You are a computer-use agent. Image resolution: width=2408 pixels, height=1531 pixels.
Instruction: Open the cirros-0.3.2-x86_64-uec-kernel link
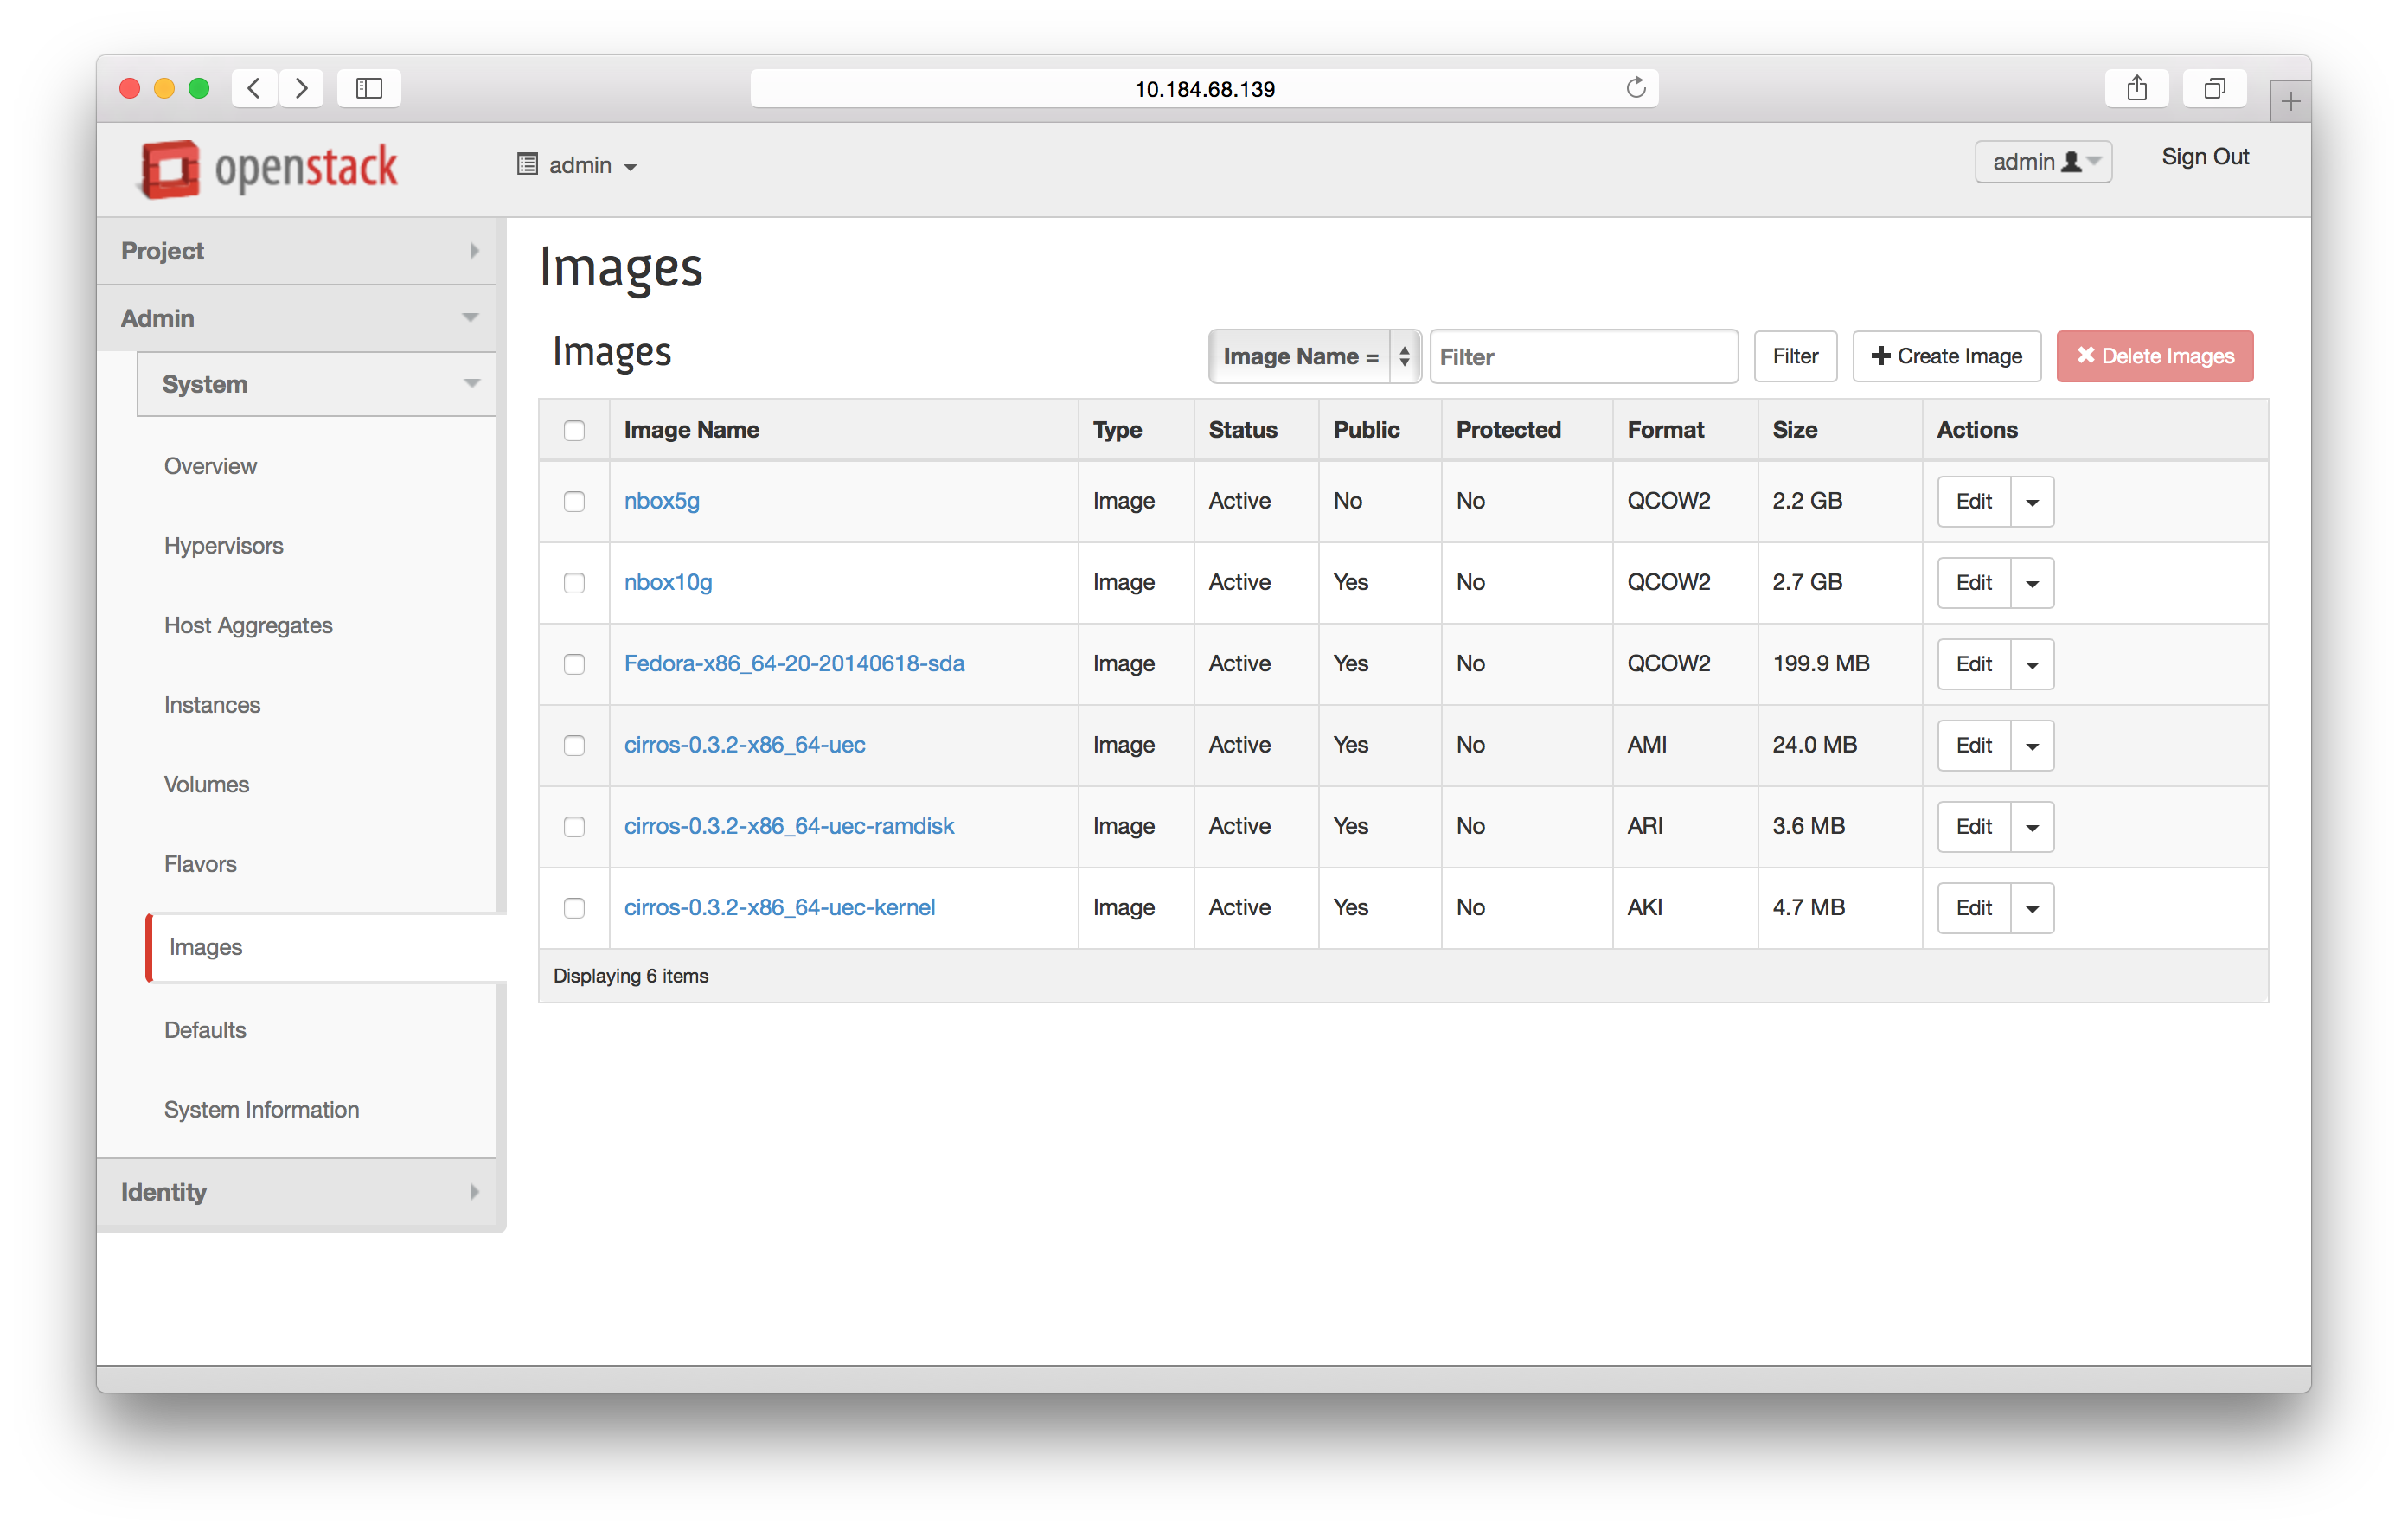coord(780,908)
